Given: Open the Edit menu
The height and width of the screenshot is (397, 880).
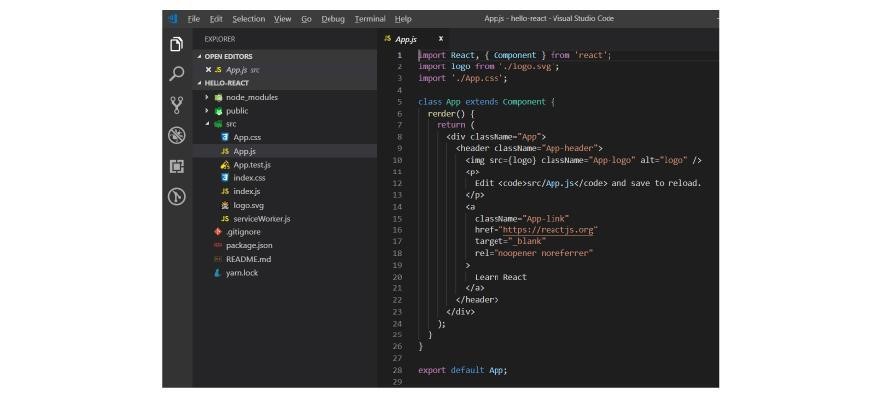Looking at the screenshot, I should pyautogui.click(x=216, y=19).
